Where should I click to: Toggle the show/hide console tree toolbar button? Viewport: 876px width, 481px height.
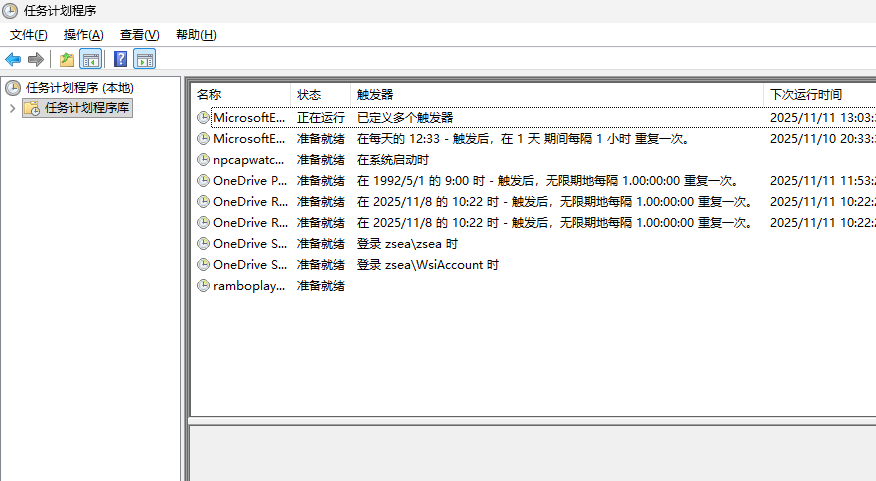tap(91, 59)
